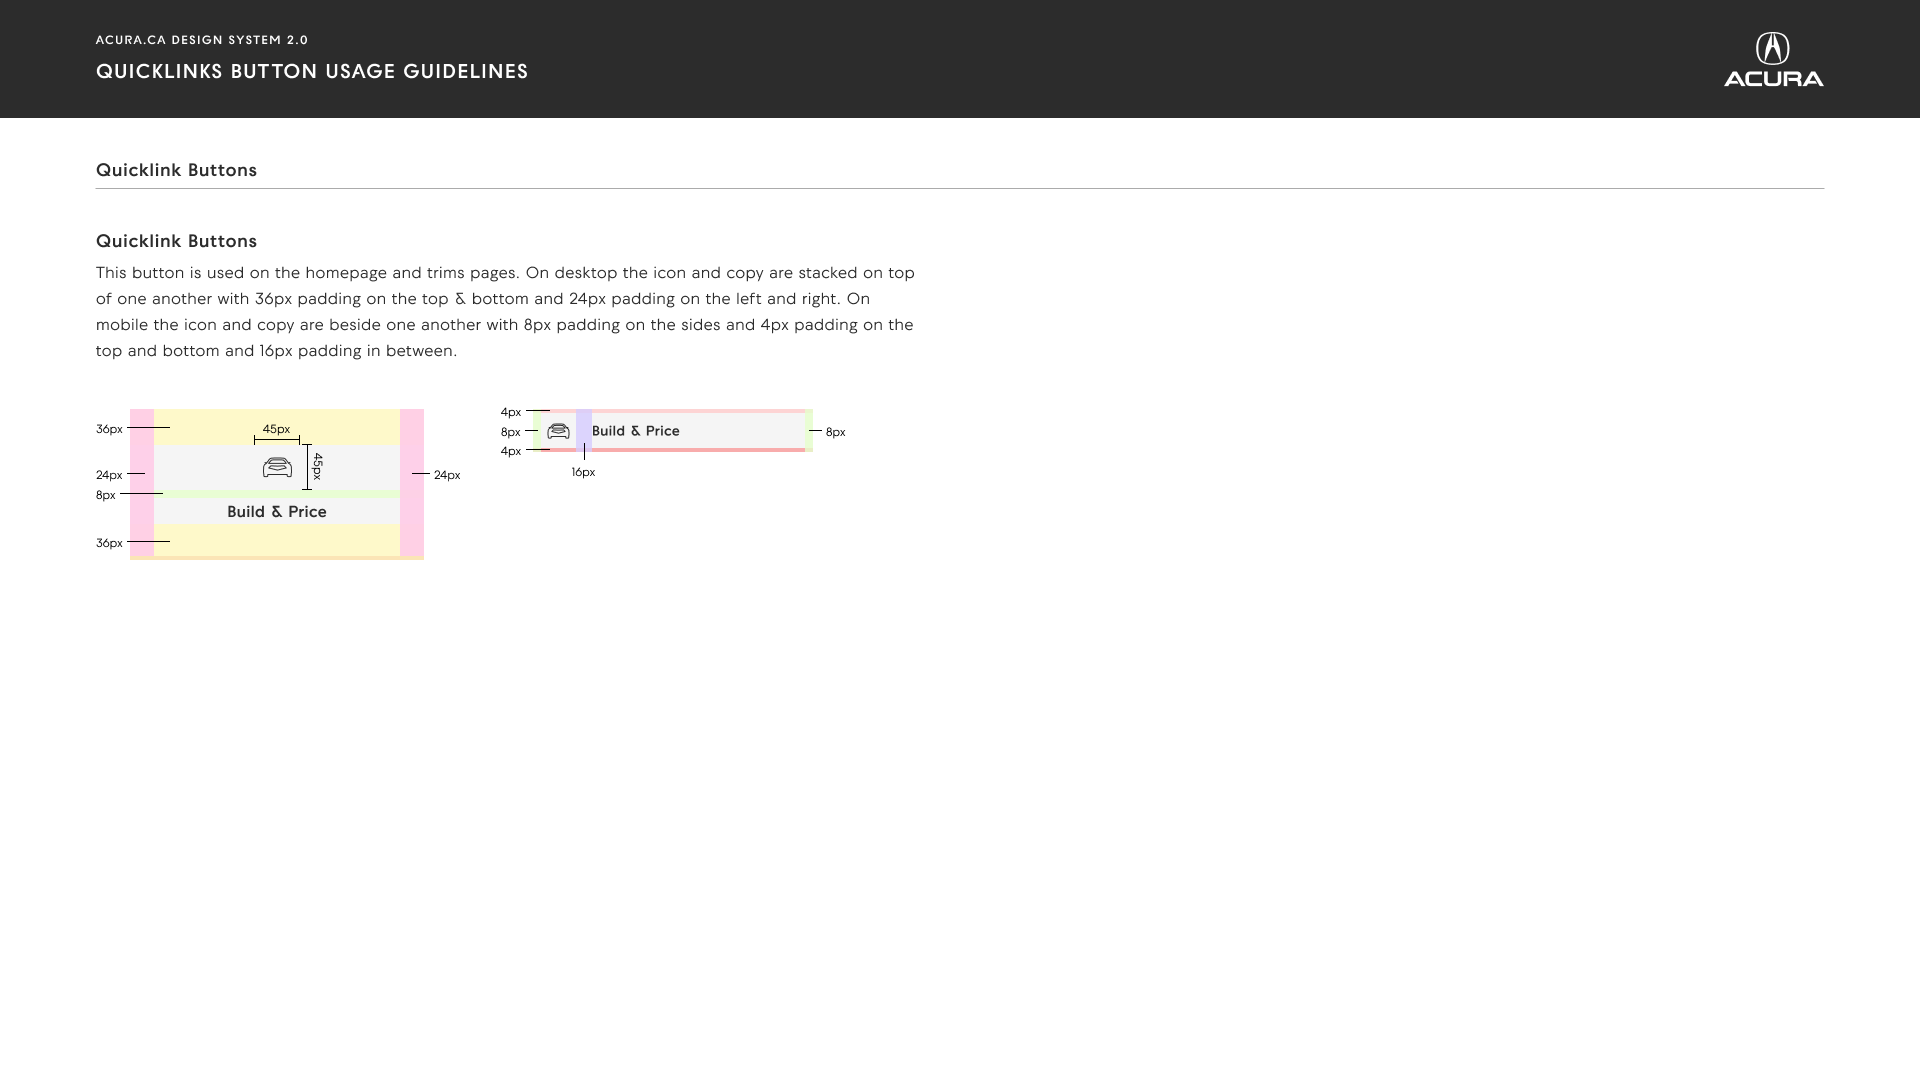Select the 'QUICKLINKS BUTTON USAGE GUIDELINES' title
1920x1080 pixels.
point(312,71)
